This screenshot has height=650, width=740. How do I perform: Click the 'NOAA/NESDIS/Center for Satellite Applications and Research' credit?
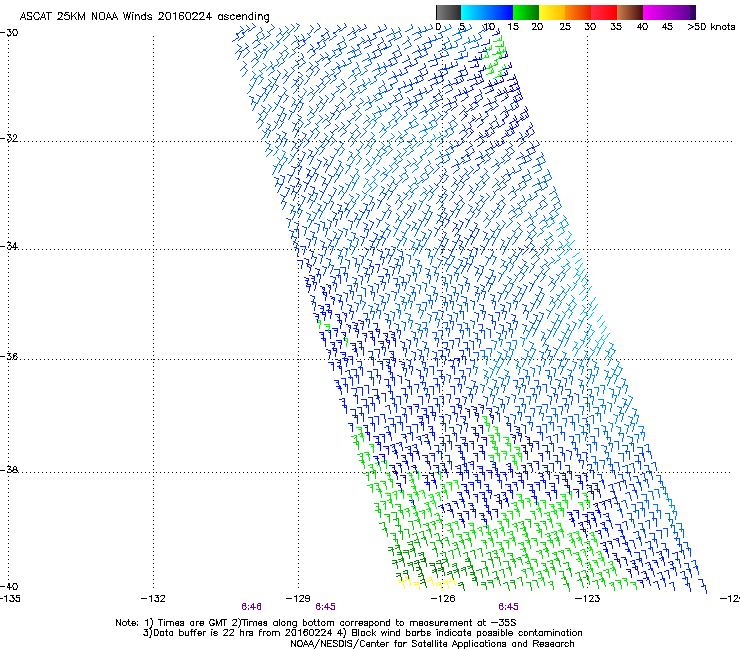(432, 644)
